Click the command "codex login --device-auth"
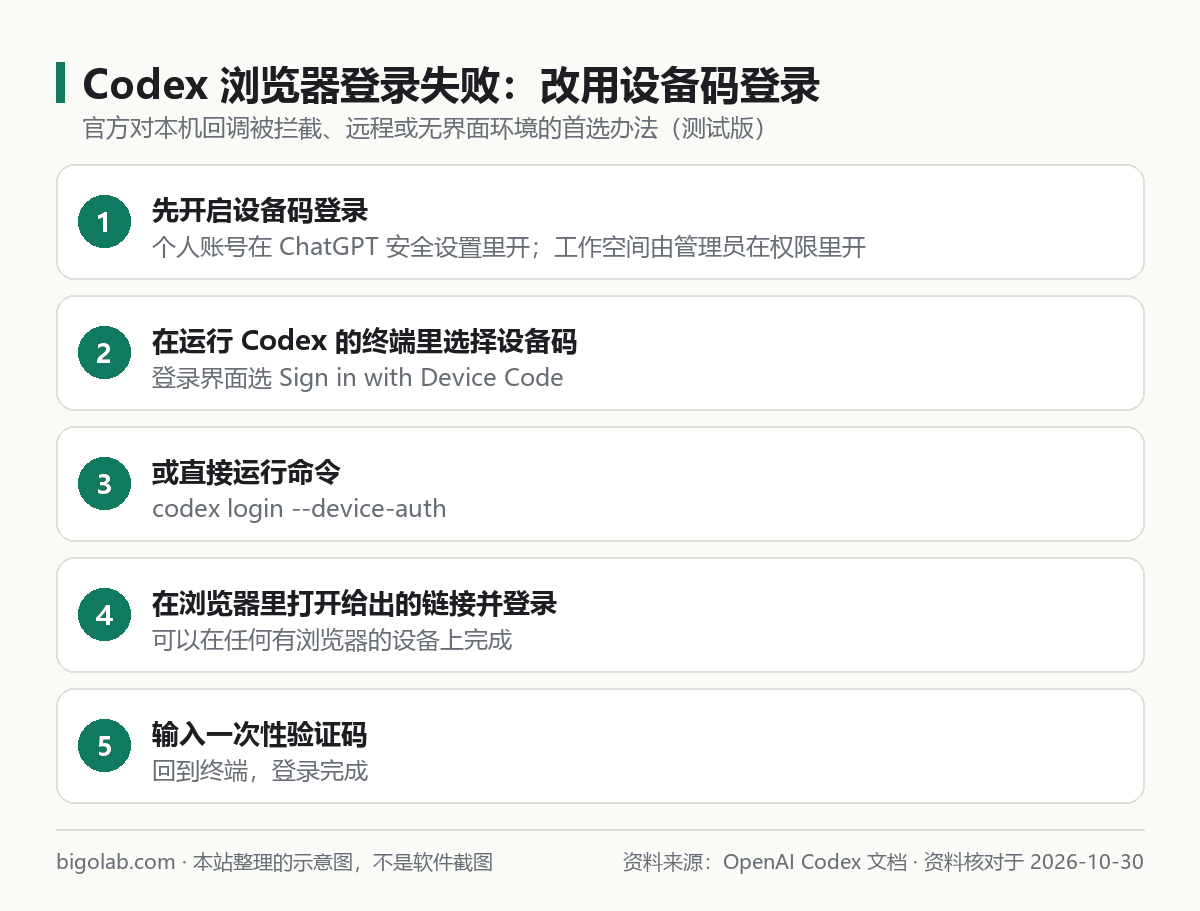 [299, 509]
